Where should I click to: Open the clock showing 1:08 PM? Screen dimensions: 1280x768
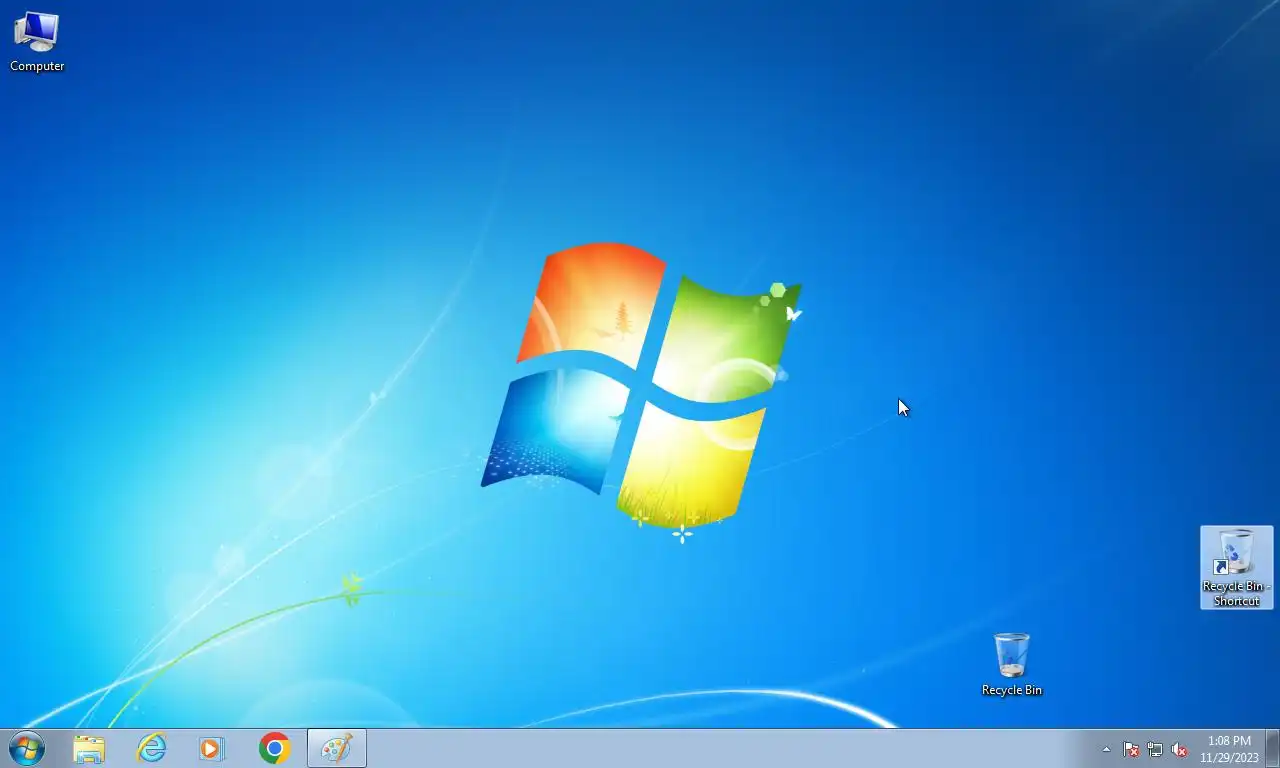coord(1229,749)
